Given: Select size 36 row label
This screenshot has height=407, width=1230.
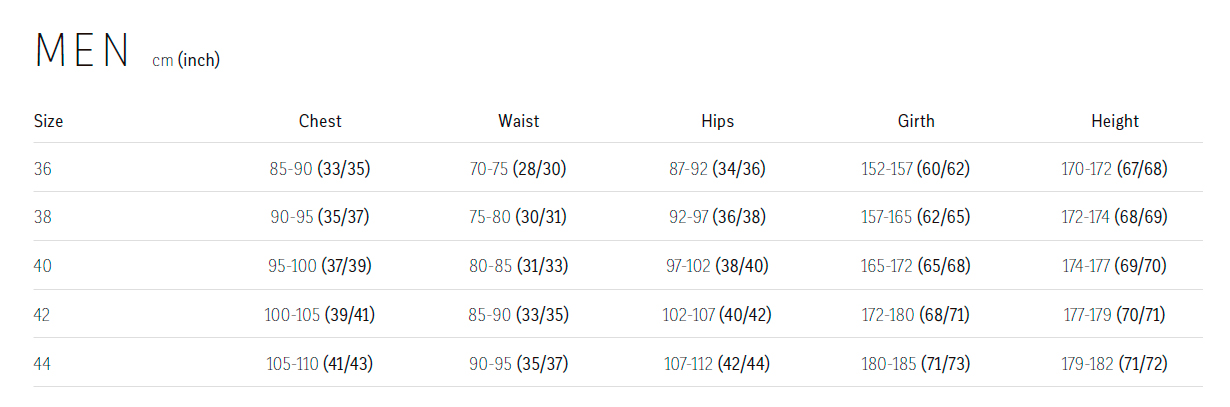Looking at the screenshot, I should 42,169.
